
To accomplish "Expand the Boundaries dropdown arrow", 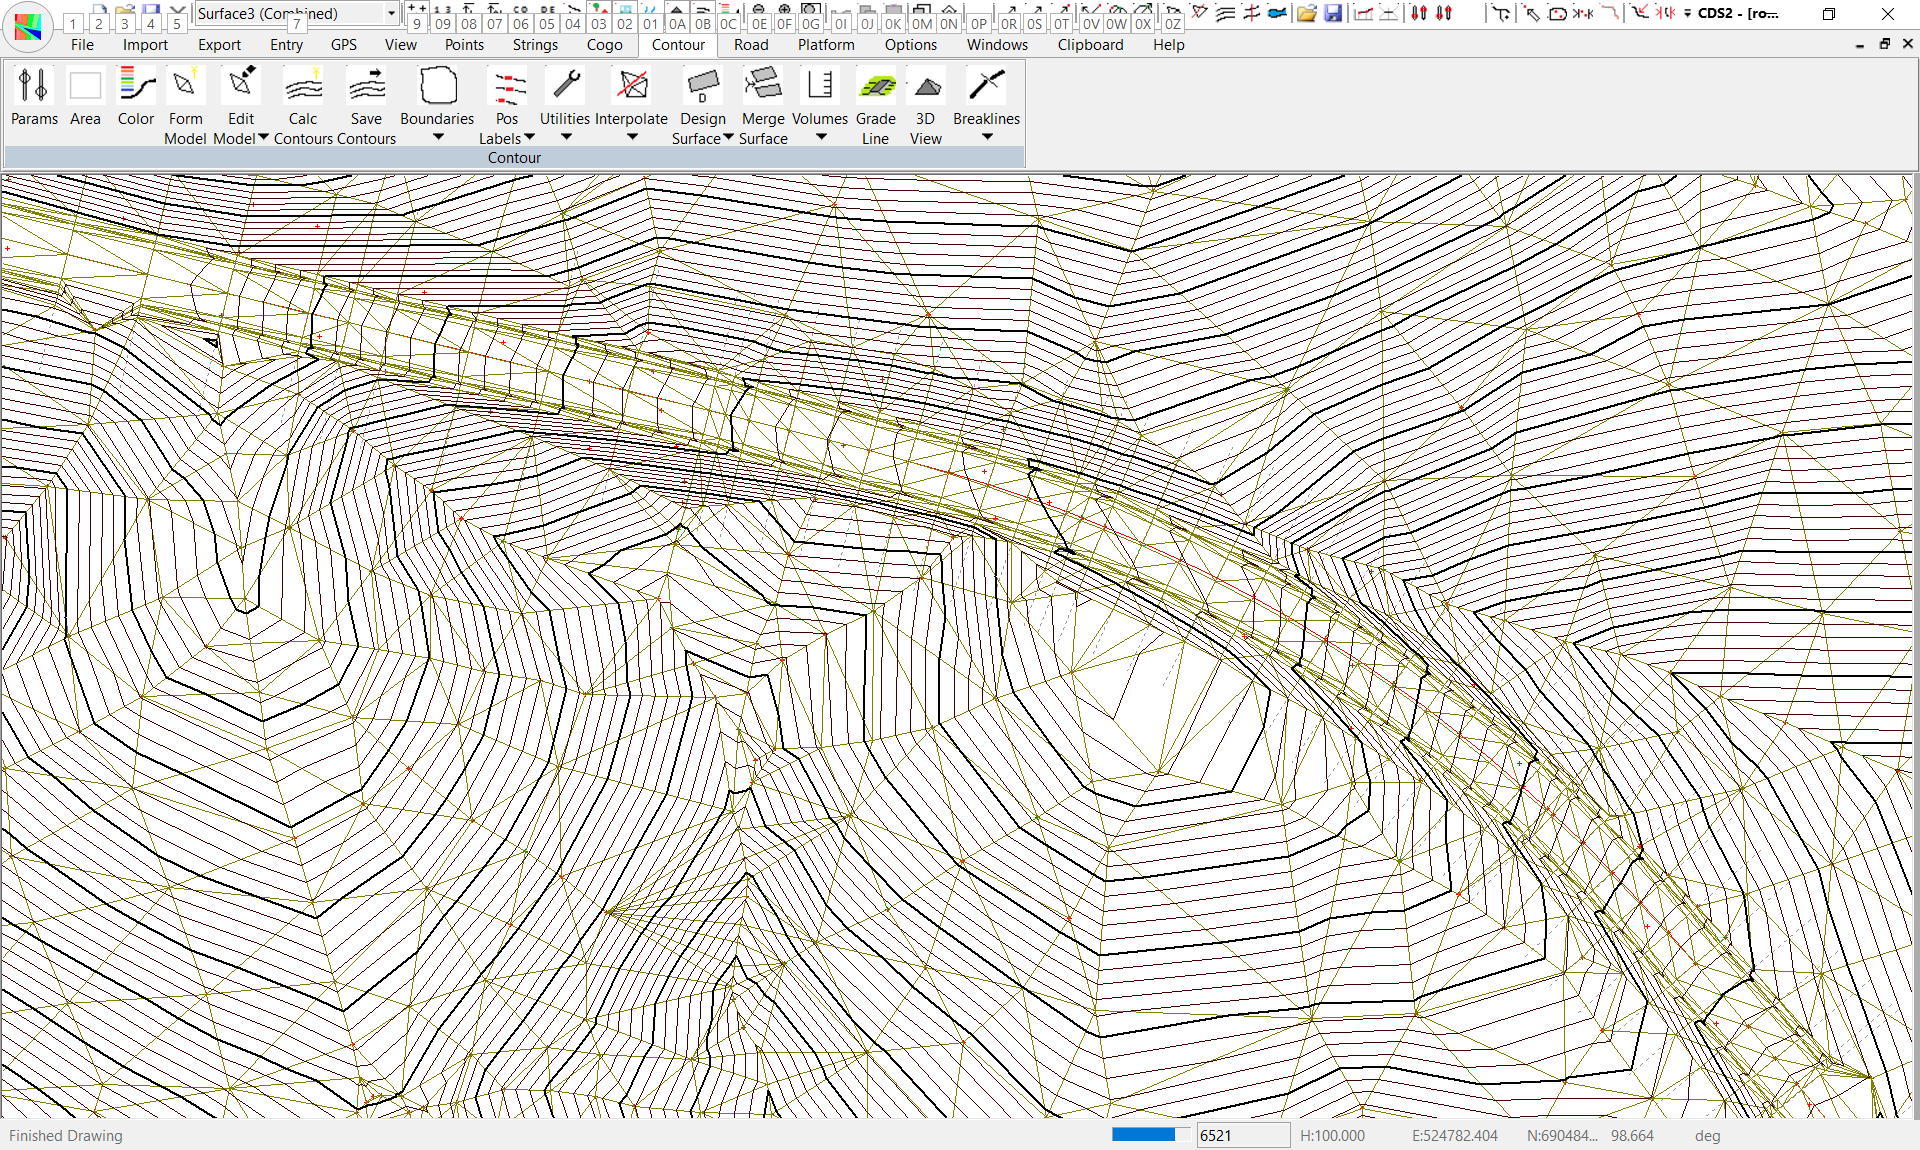I will pyautogui.click(x=438, y=137).
